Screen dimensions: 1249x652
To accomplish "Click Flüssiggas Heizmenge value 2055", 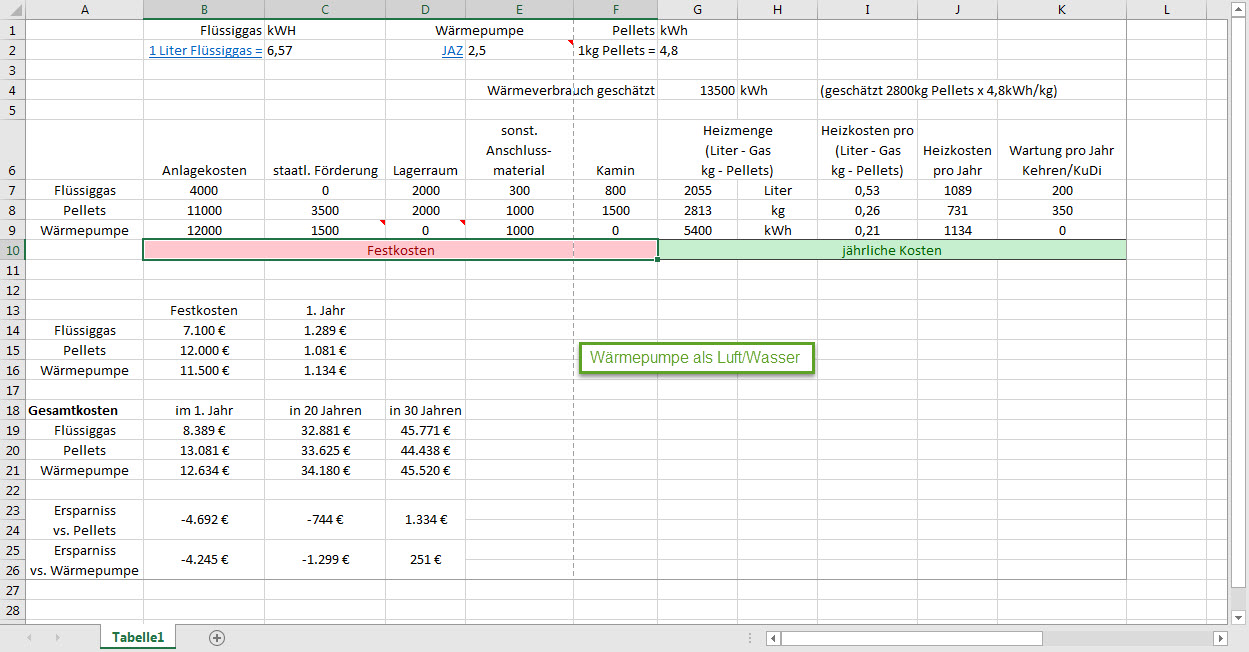I will (x=697, y=190).
